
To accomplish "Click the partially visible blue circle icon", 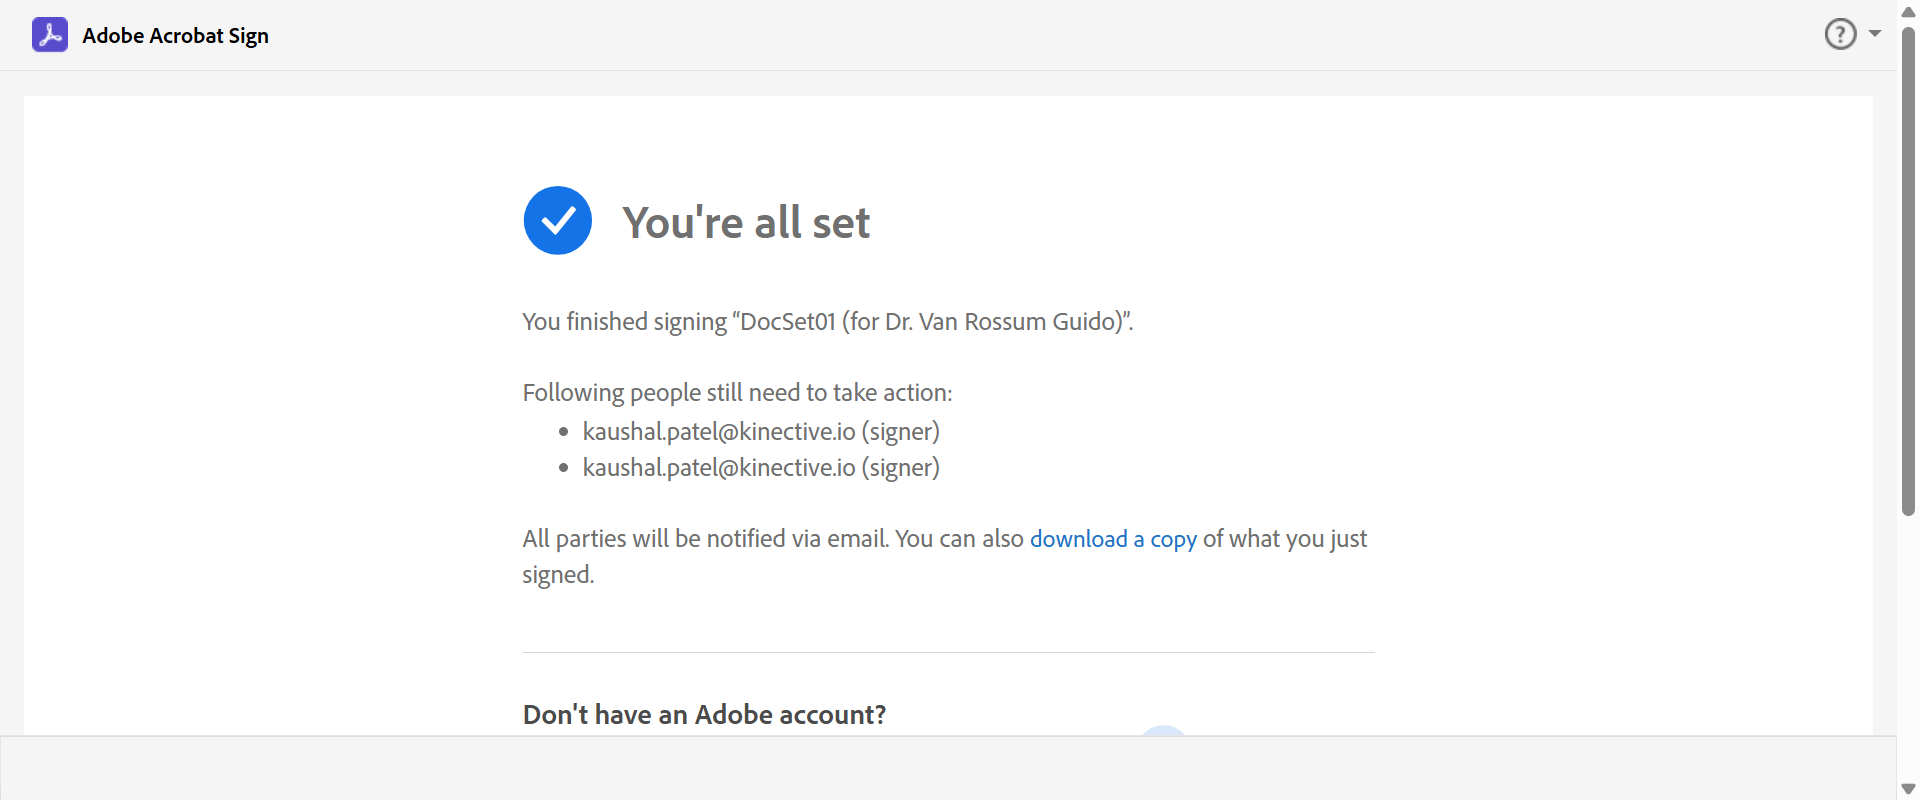I will point(1164,731).
